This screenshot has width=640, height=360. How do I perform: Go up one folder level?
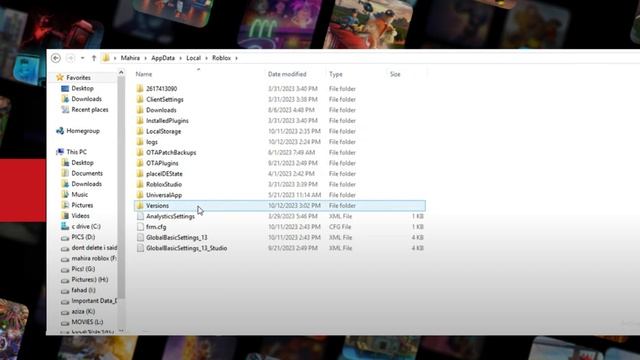93,58
